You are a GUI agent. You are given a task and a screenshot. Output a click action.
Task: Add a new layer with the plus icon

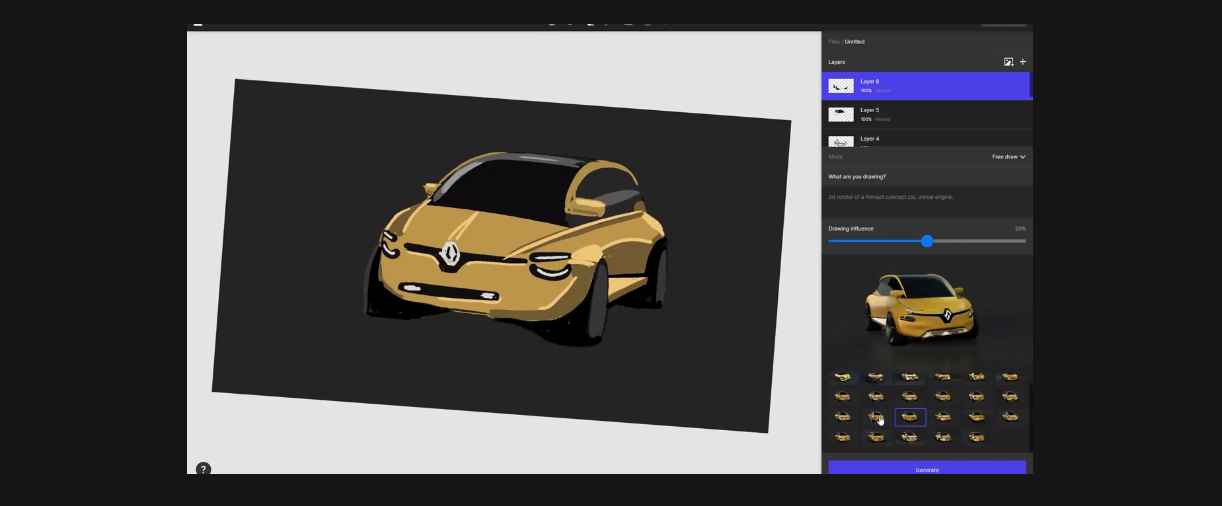point(1022,62)
